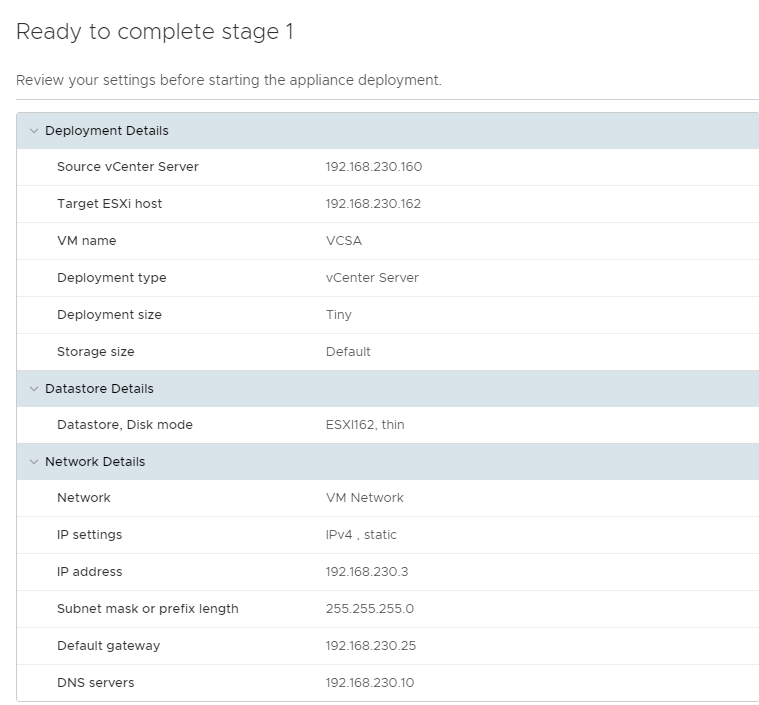Screen dimensions: 759x705
Task: Click the 'Review your settings' description text
Action: point(229,80)
